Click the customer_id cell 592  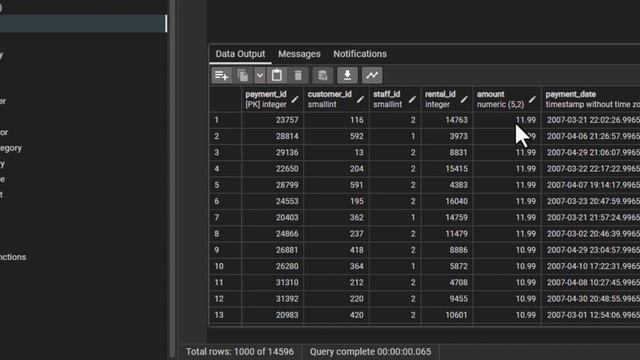336,136
